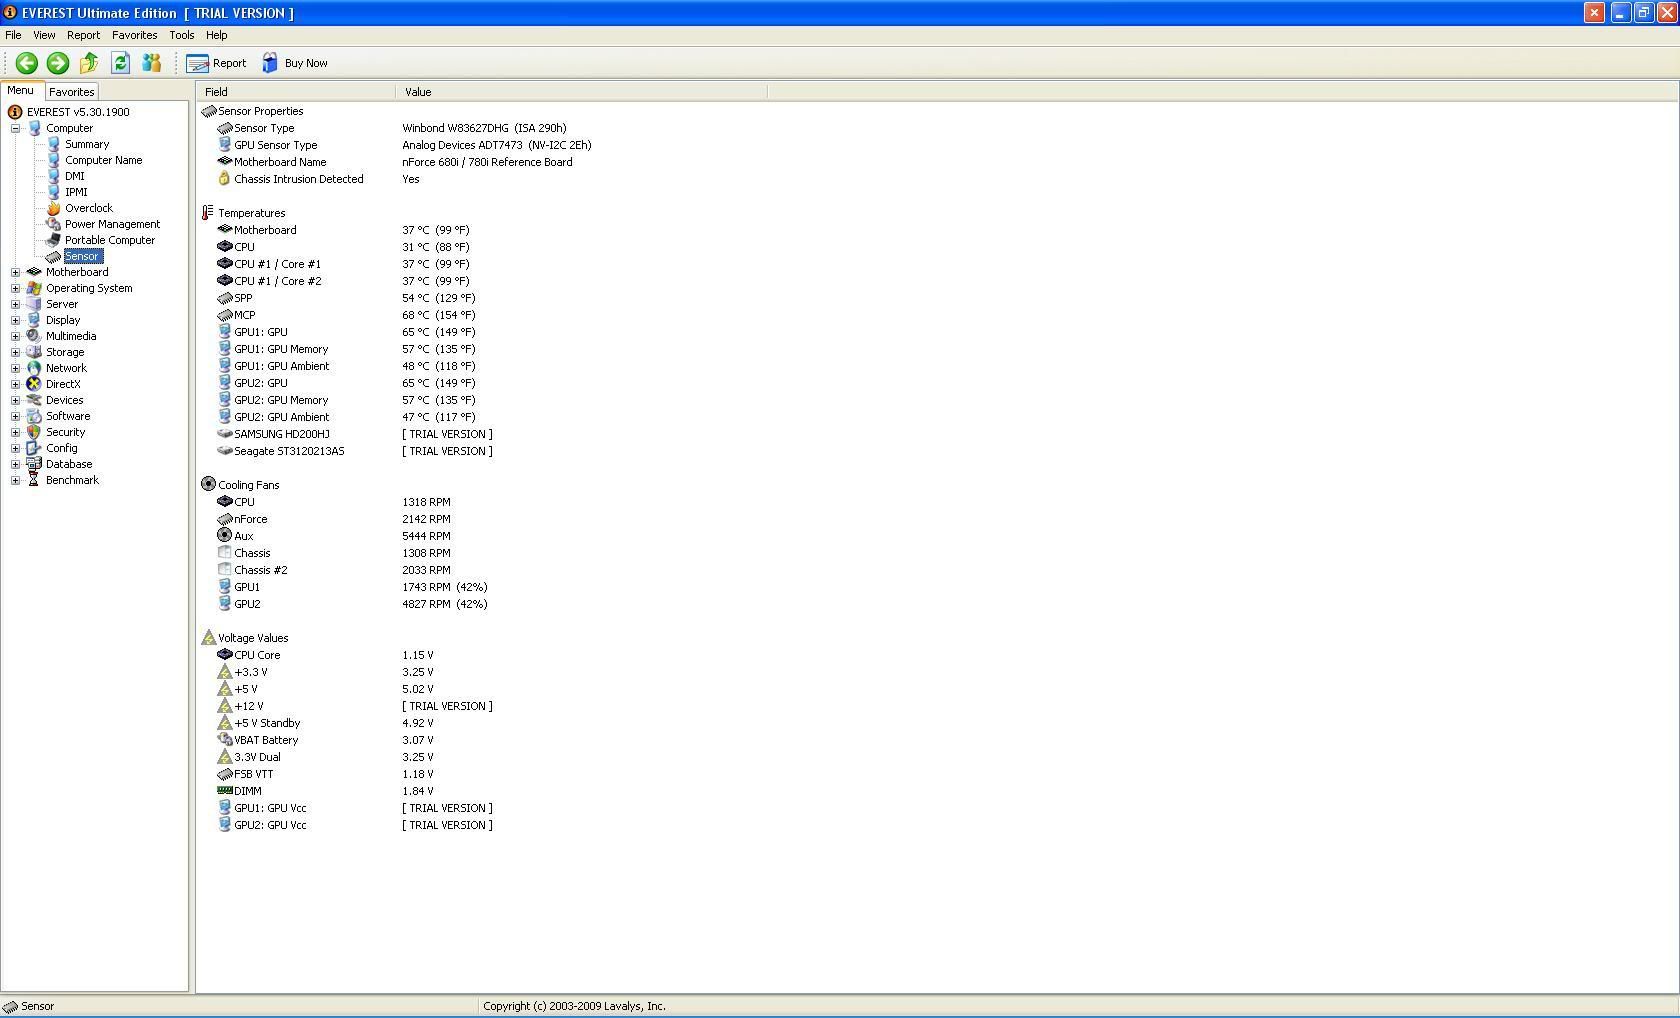
Task: Click the DirectX icon in the tree
Action: click(x=34, y=384)
